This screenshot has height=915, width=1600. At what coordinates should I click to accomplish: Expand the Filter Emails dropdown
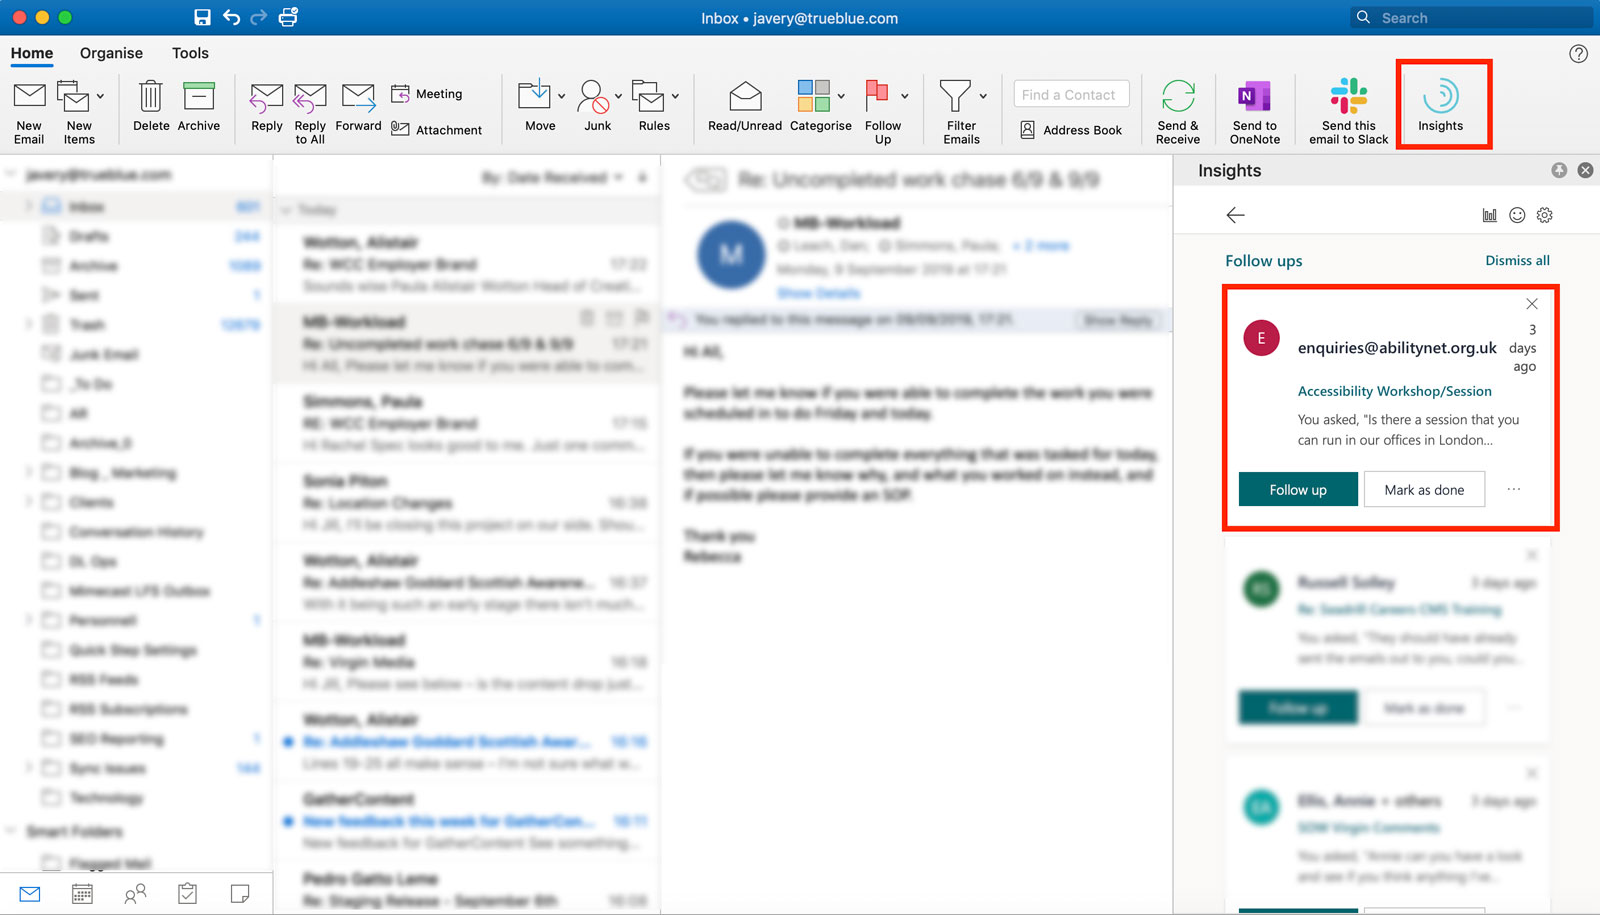pos(983,97)
